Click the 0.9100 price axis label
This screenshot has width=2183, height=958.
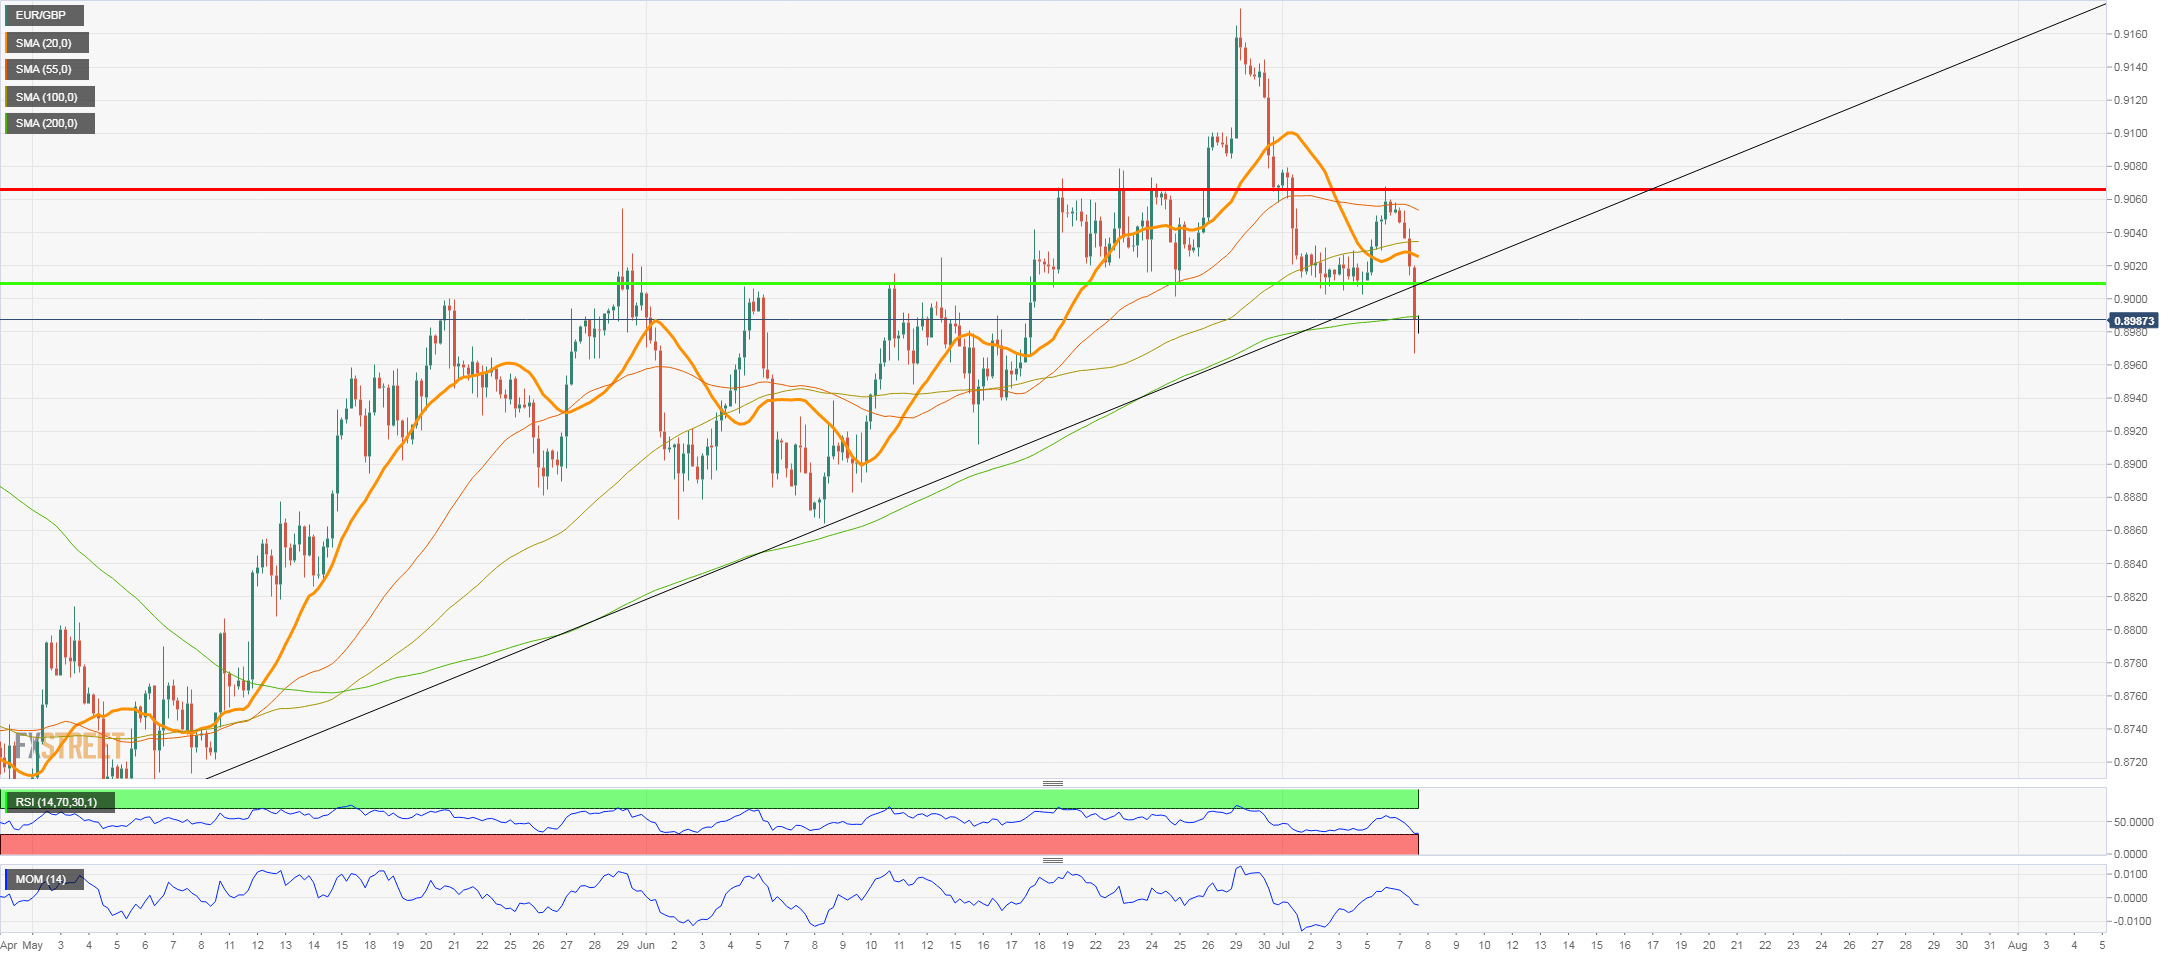point(2130,133)
